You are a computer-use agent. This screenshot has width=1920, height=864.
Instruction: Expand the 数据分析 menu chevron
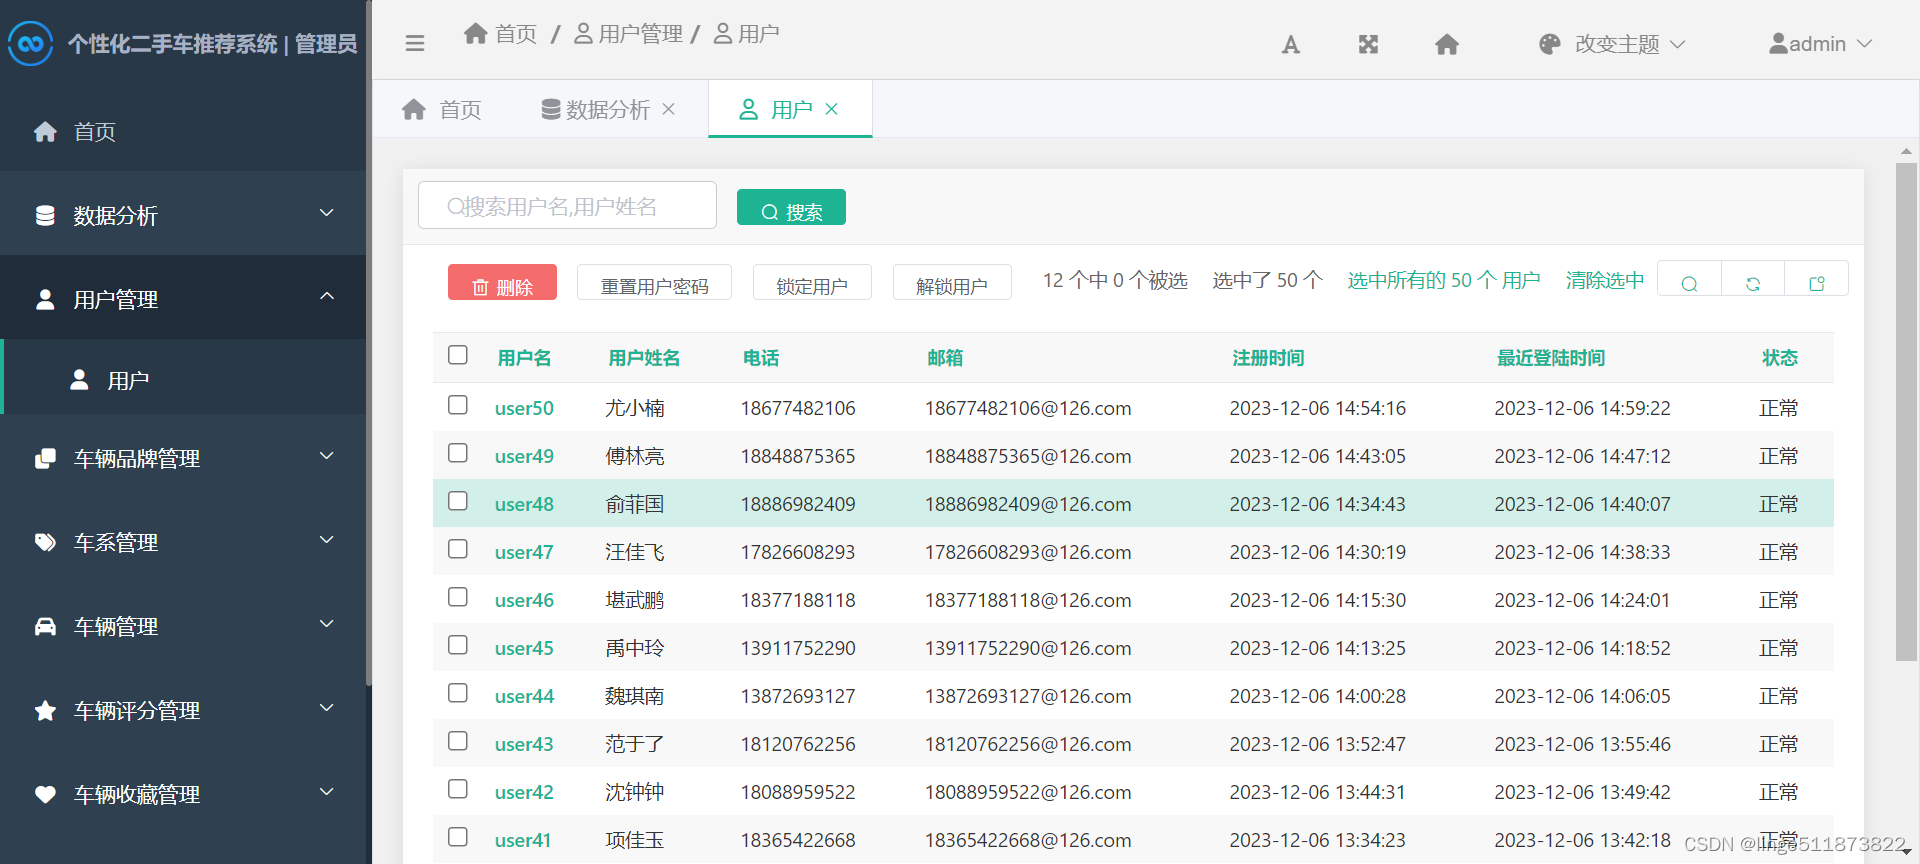click(326, 213)
